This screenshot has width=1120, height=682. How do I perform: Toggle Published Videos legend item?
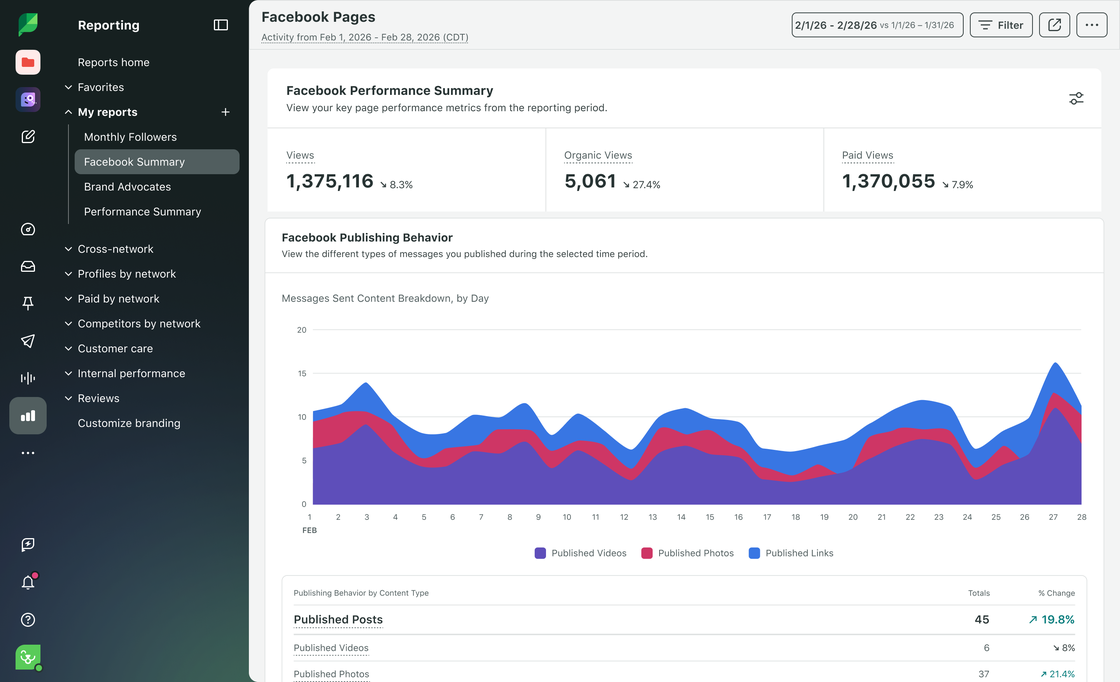pyautogui.click(x=580, y=553)
